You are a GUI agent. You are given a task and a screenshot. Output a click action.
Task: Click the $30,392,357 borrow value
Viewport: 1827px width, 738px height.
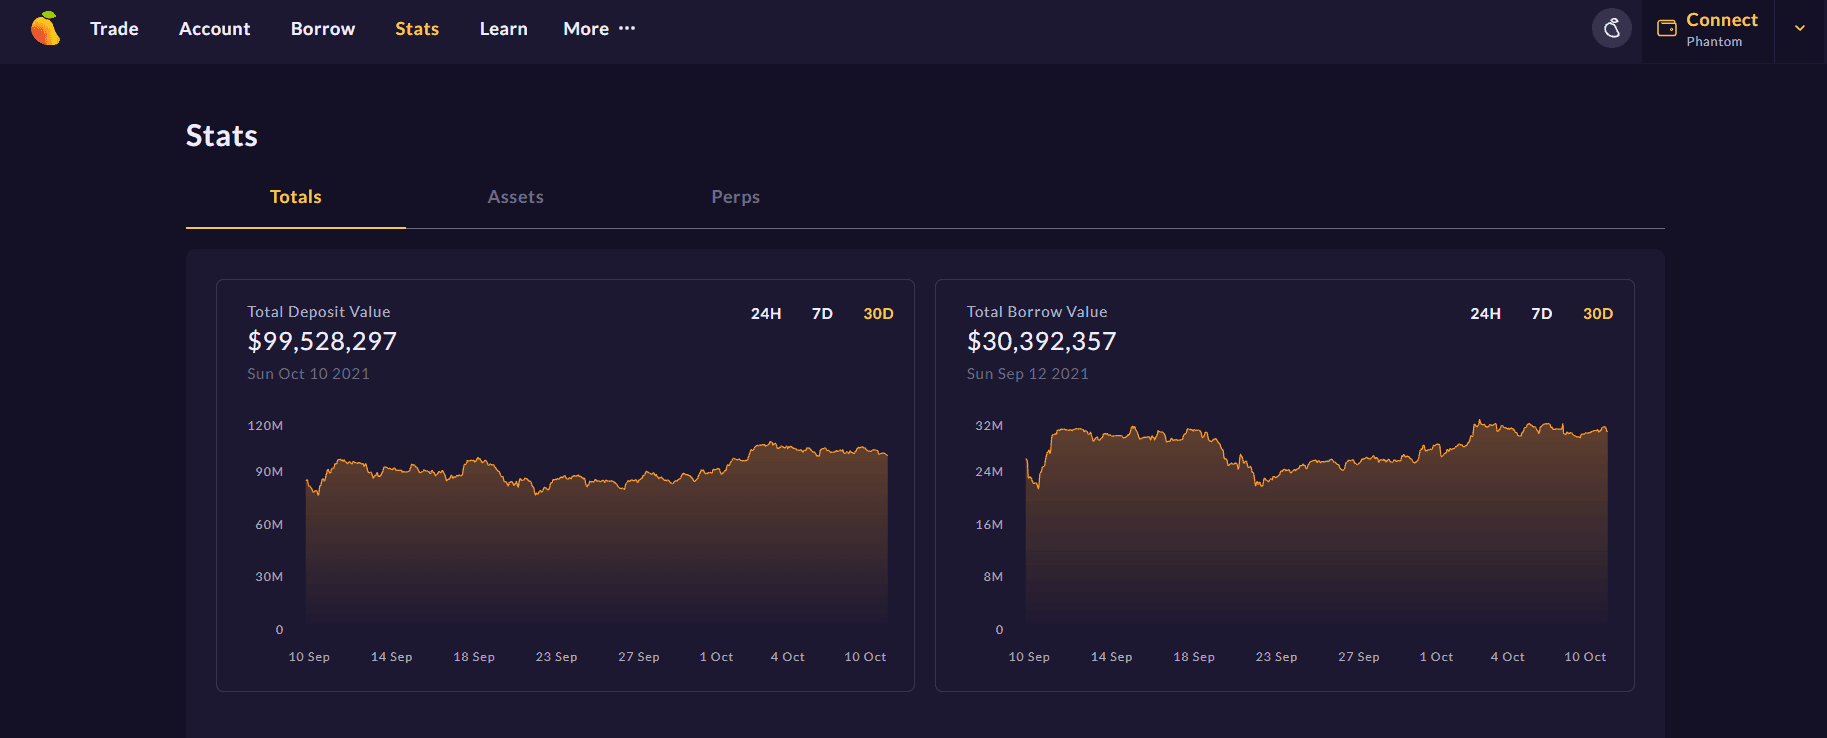1041,342
